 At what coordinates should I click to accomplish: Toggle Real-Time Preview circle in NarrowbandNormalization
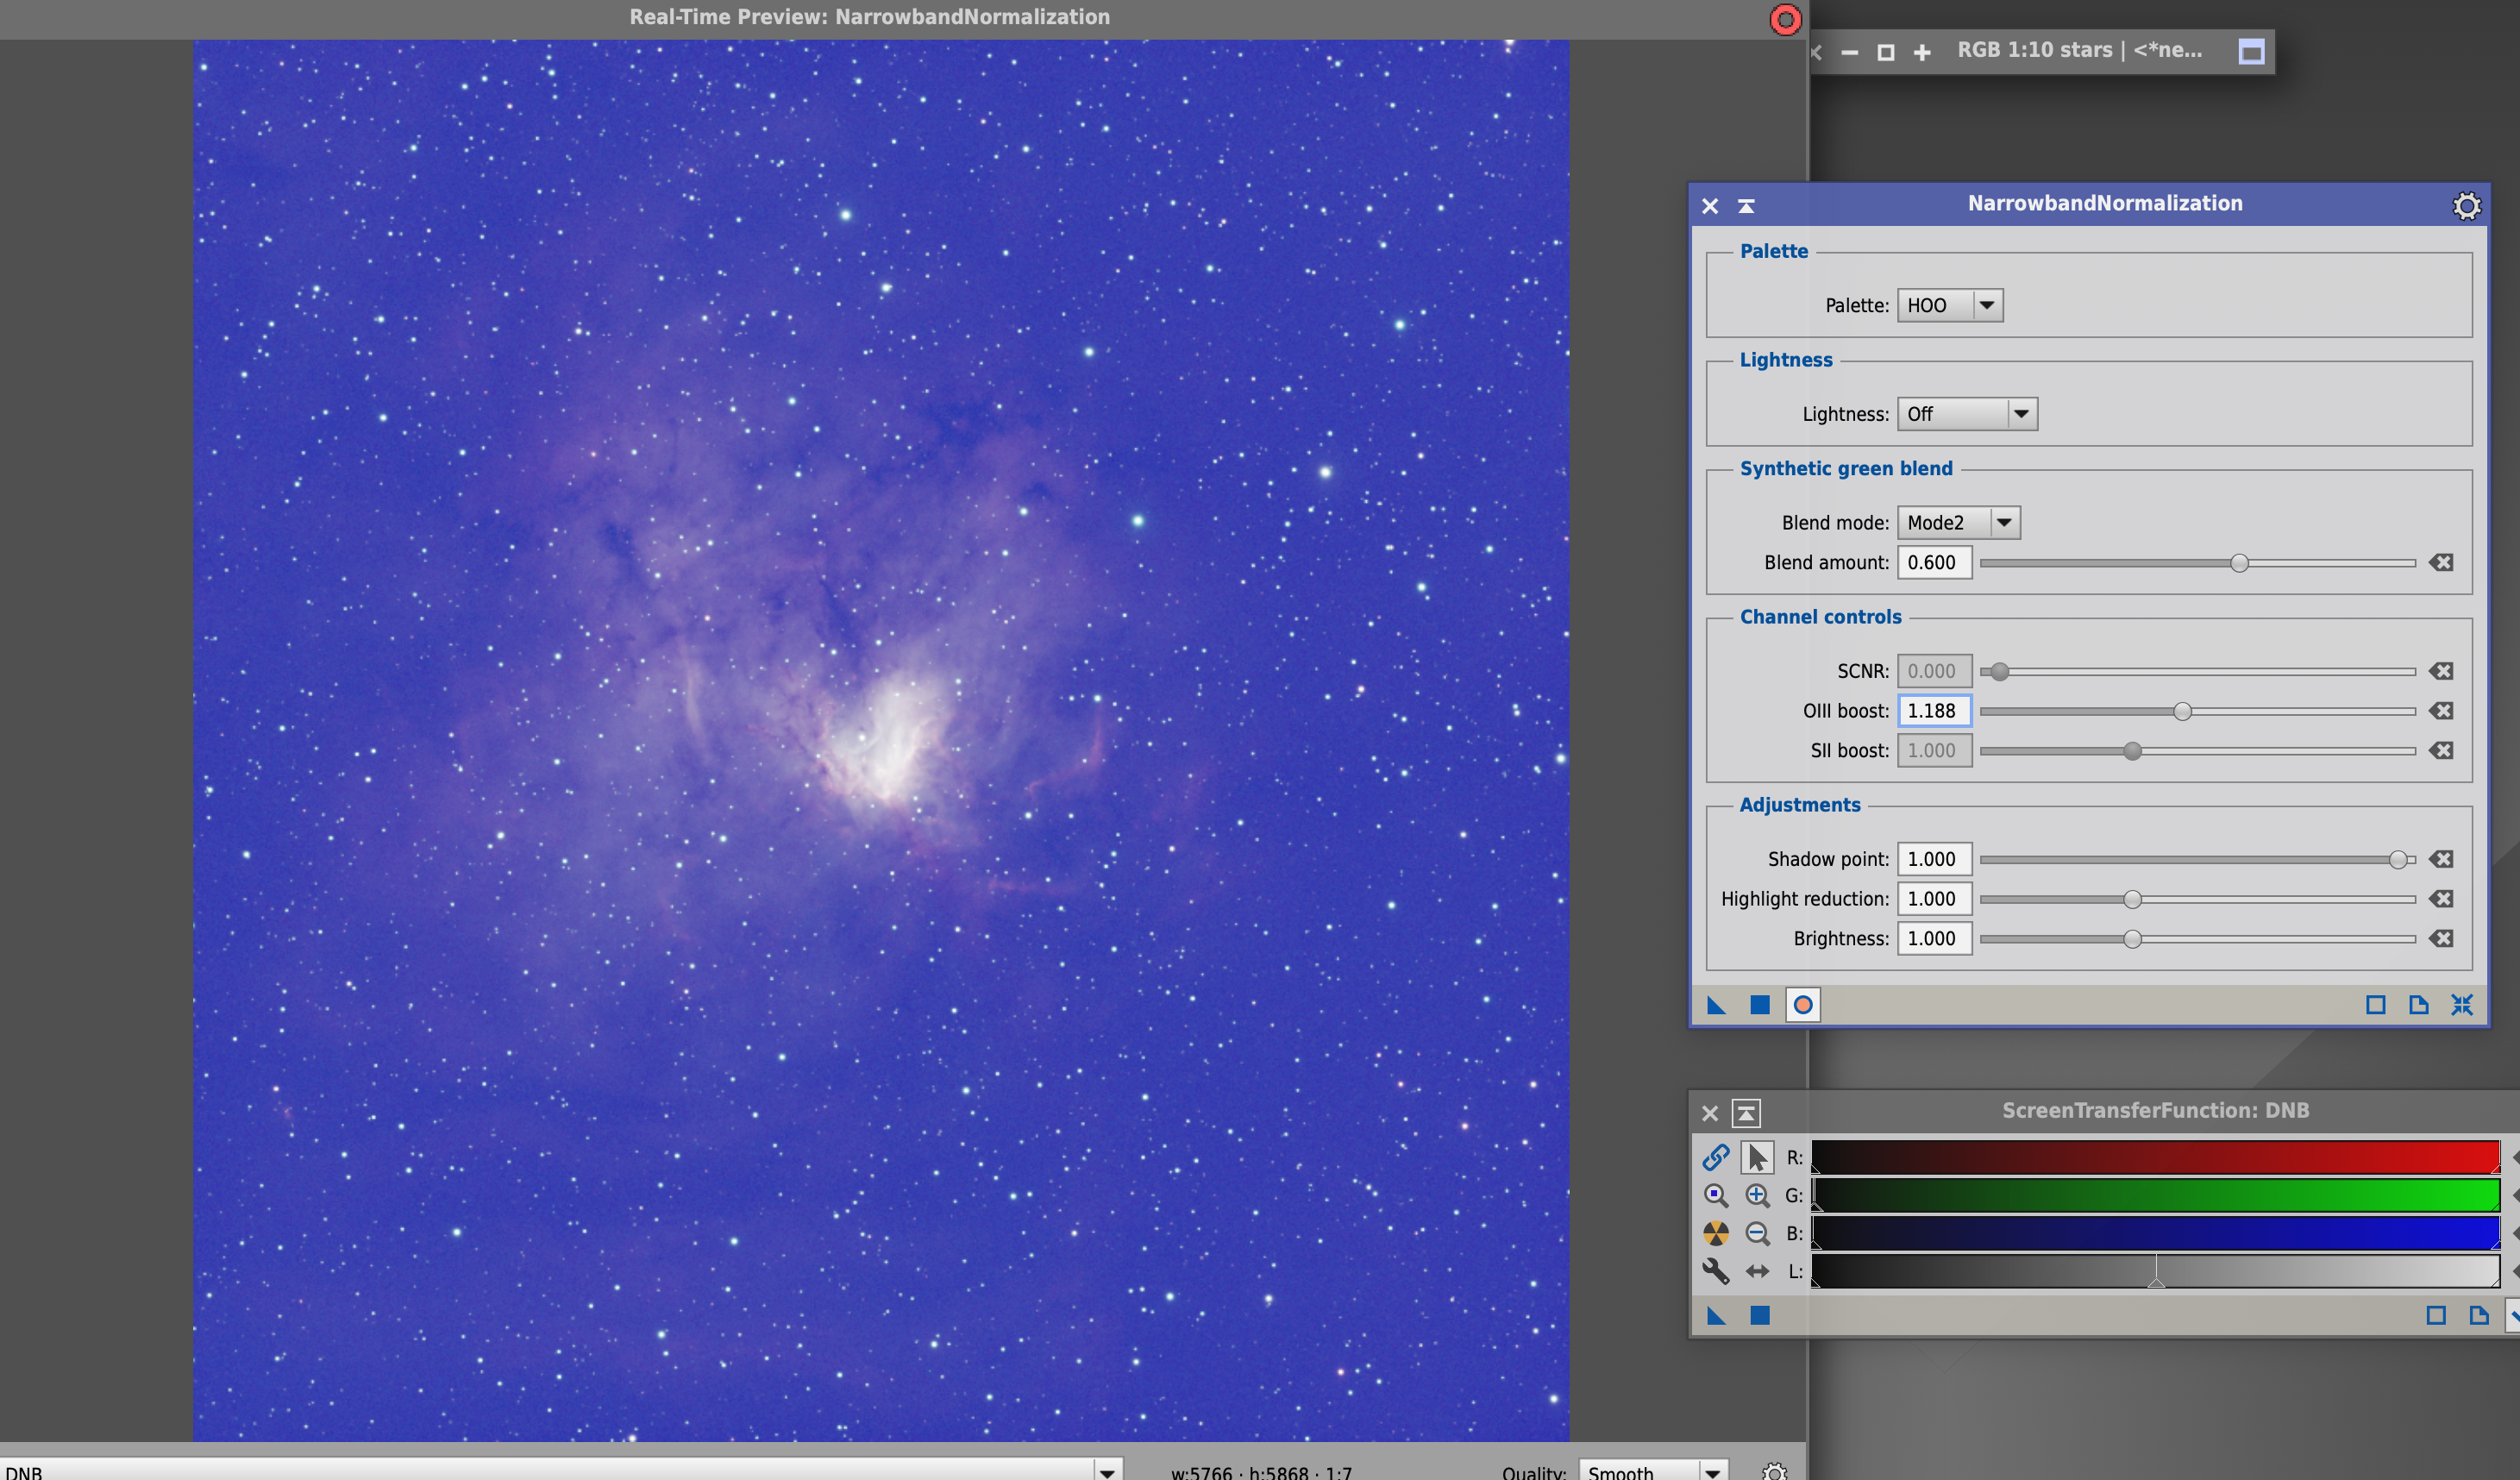[x=1803, y=1005]
